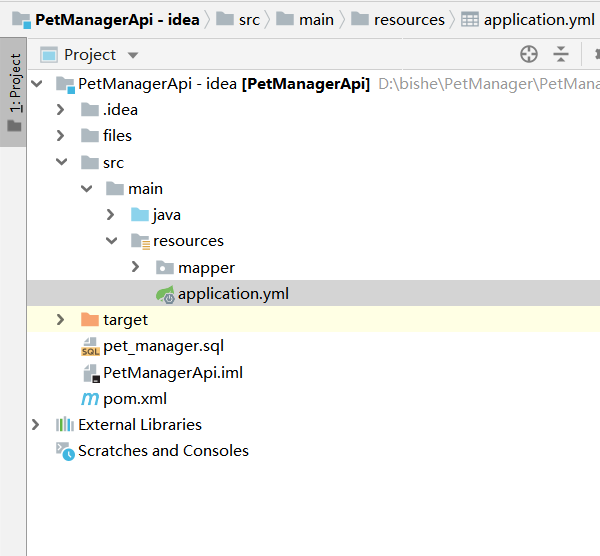The width and height of the screenshot is (600, 556).
Task: Select the pet_manager.sql file icon
Action: (90, 347)
